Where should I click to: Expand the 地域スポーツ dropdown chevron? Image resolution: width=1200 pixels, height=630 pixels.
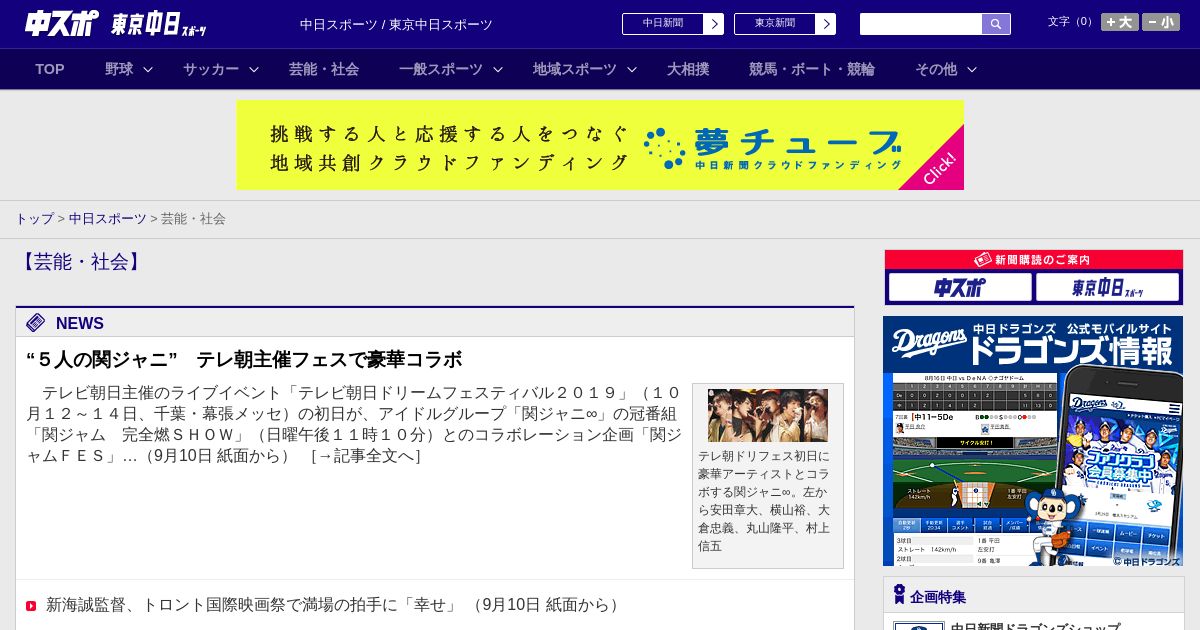click(x=632, y=70)
